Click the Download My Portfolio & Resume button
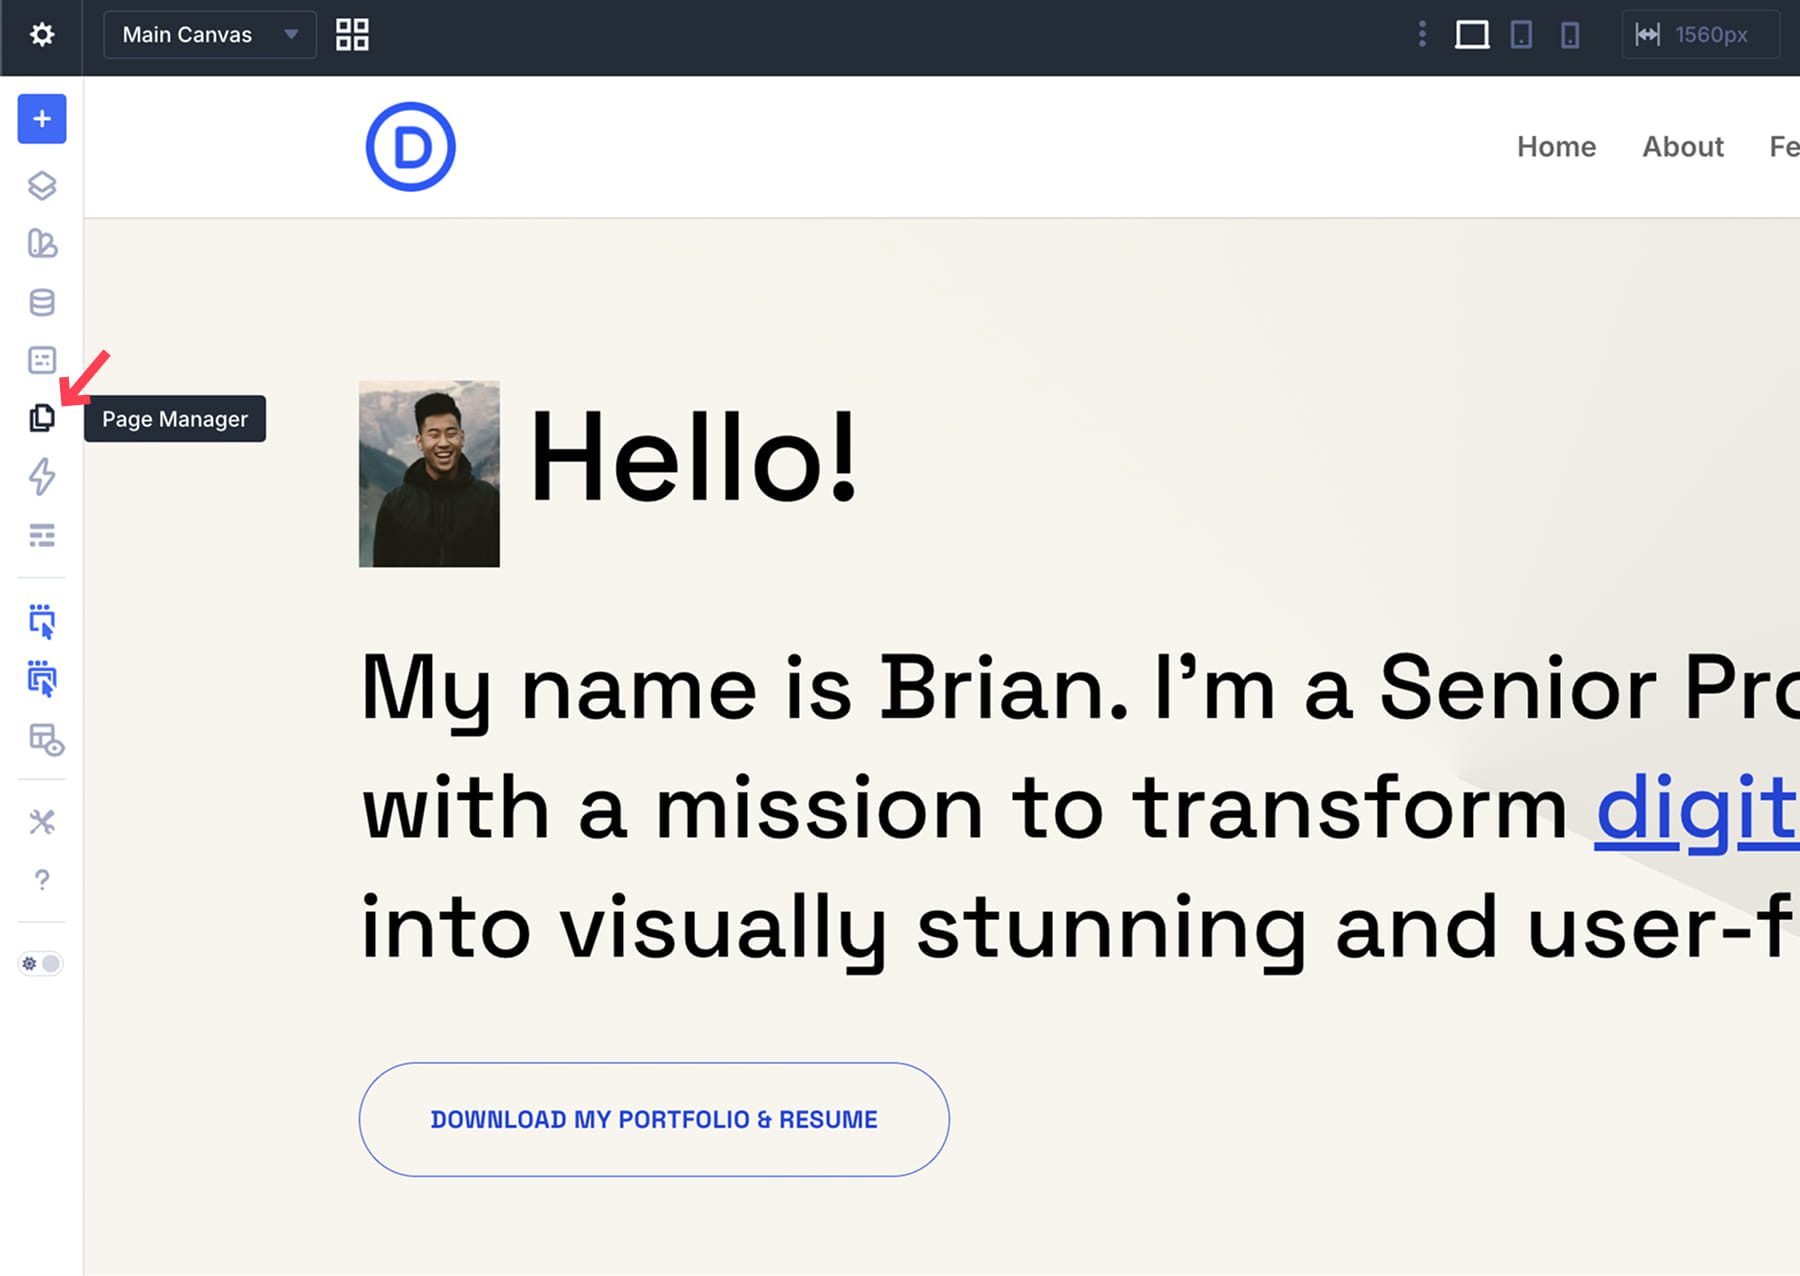 point(654,1119)
